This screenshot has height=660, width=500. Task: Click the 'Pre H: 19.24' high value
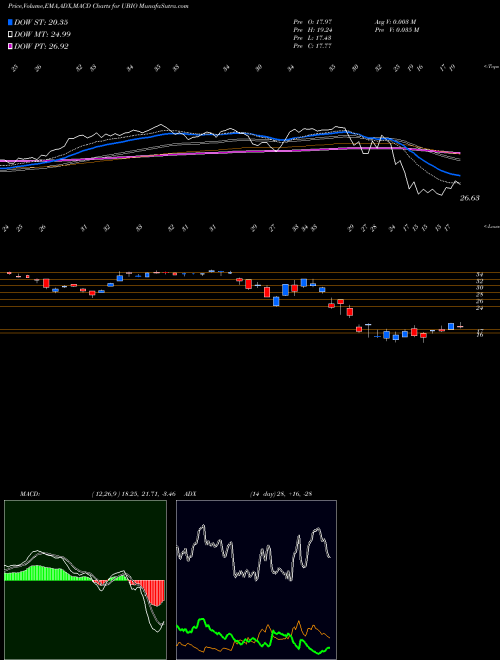point(313,30)
